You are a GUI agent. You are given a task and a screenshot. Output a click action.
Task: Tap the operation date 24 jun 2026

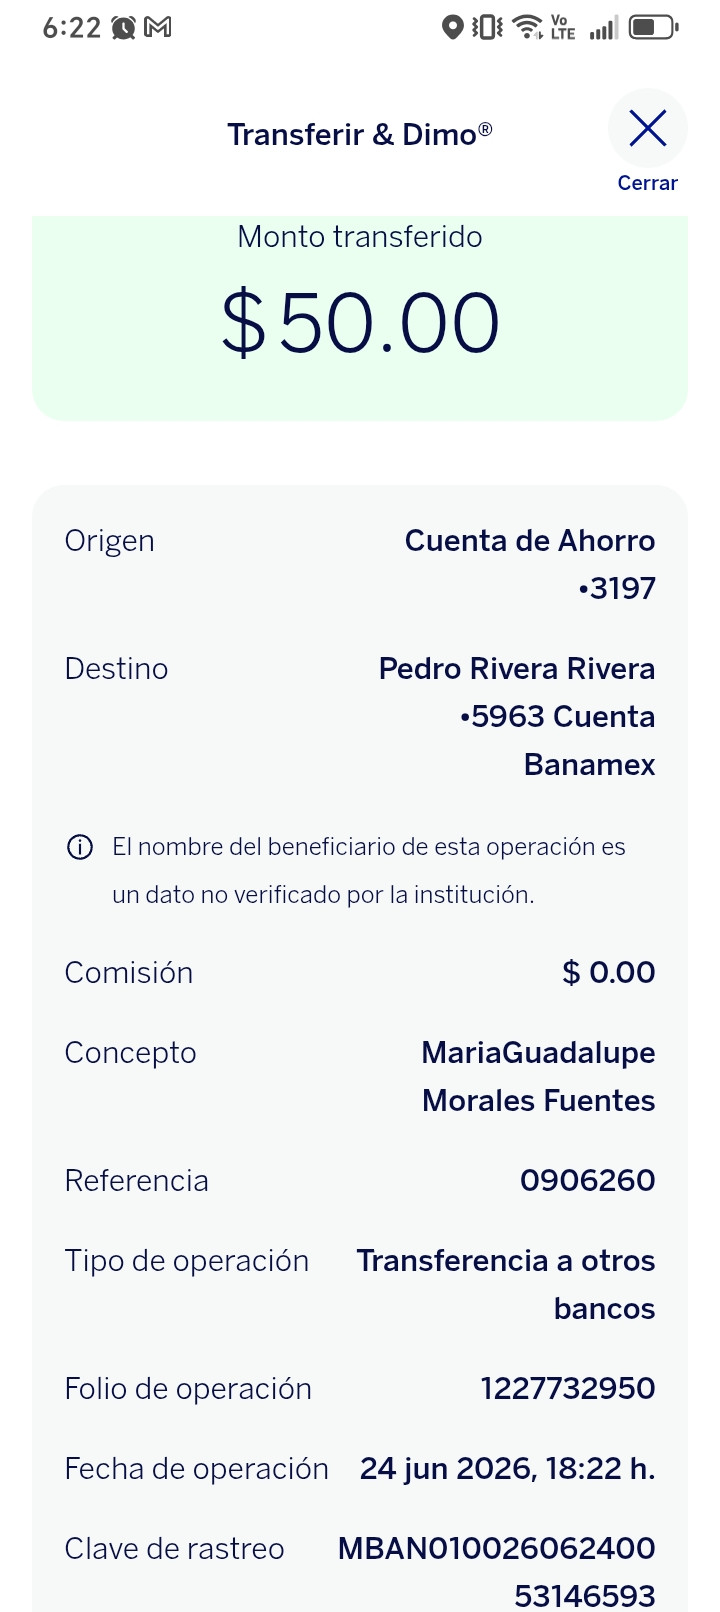(x=447, y=1468)
